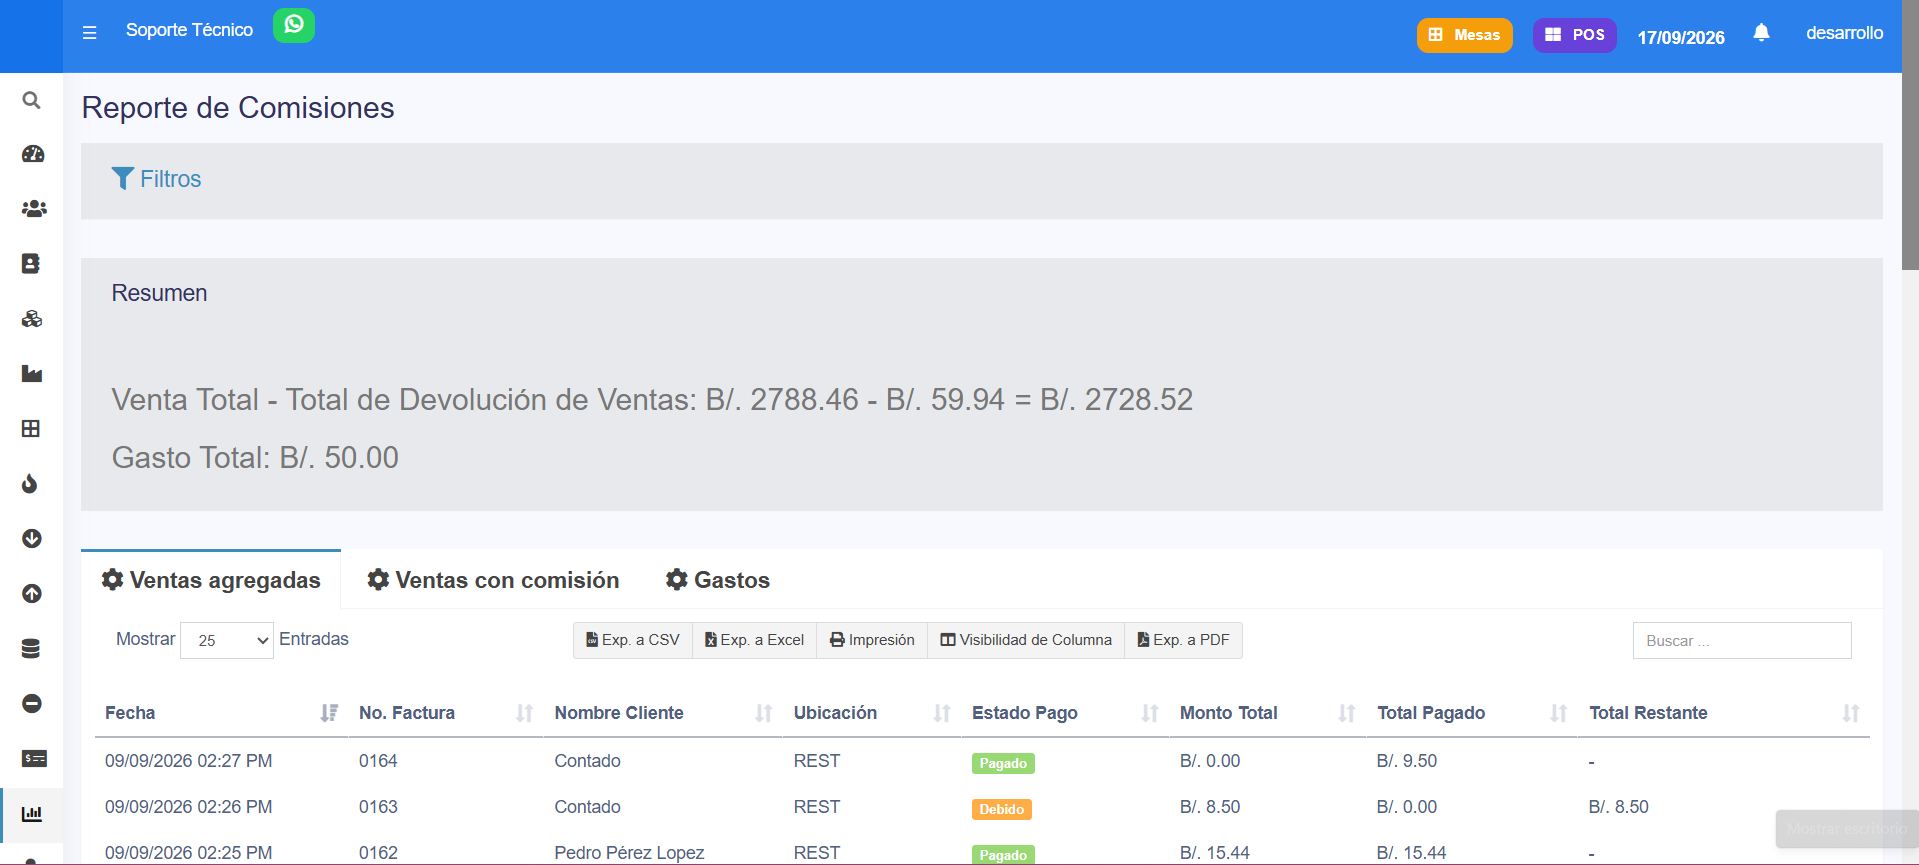Open the minus circle icon in sidebar
Image resolution: width=1919 pixels, height=865 pixels.
tap(32, 704)
